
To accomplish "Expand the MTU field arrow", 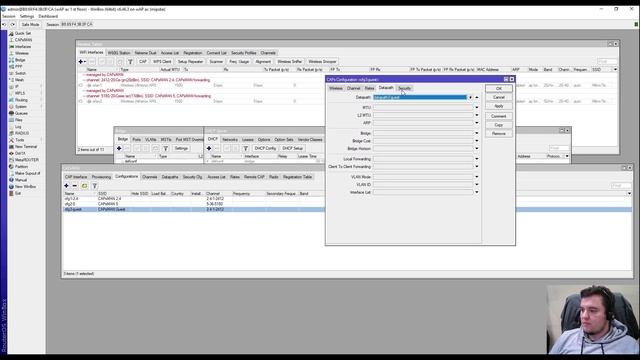I will (477, 108).
